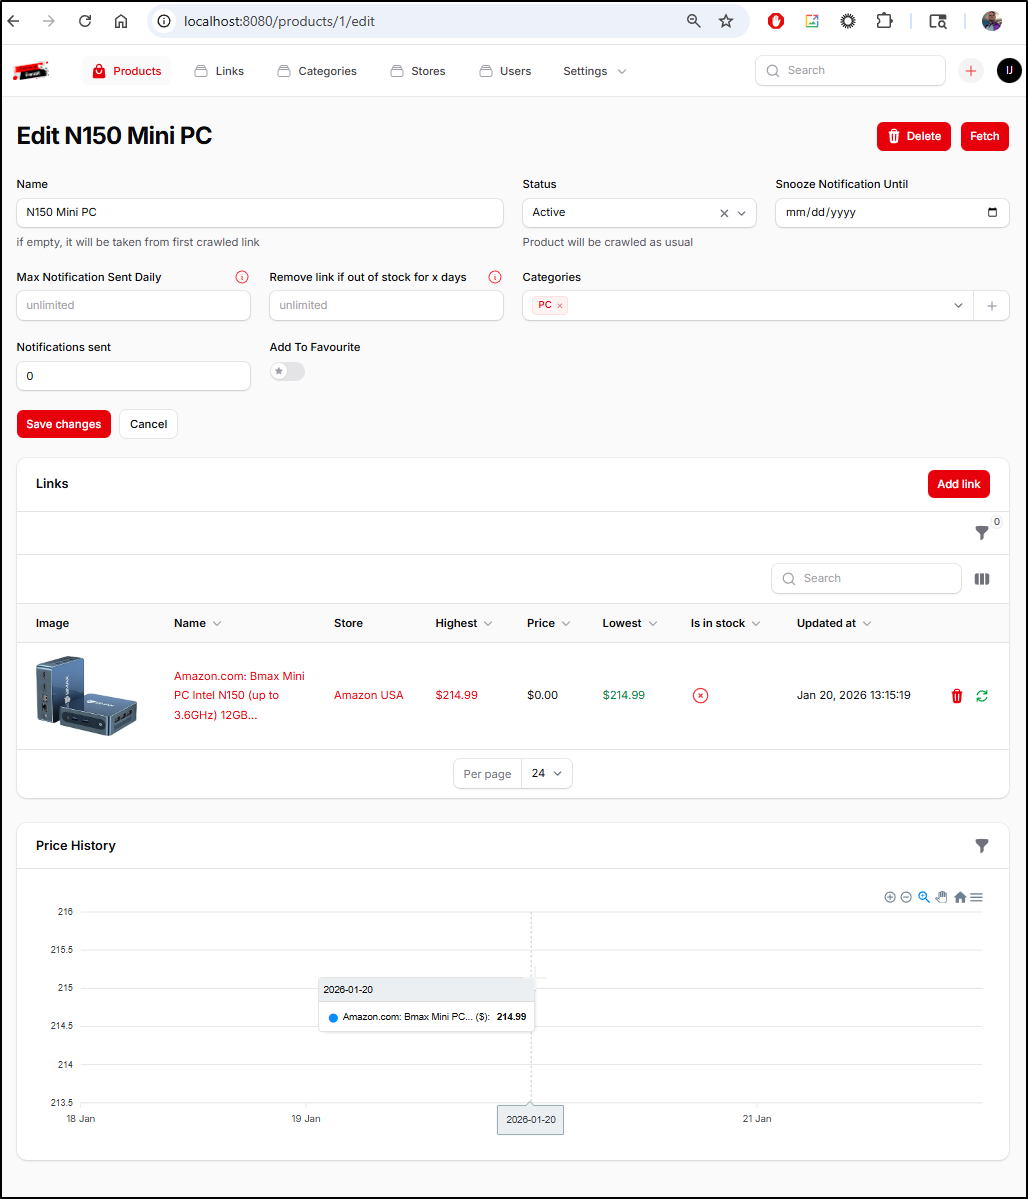Open the Price History filter icon

point(981,846)
